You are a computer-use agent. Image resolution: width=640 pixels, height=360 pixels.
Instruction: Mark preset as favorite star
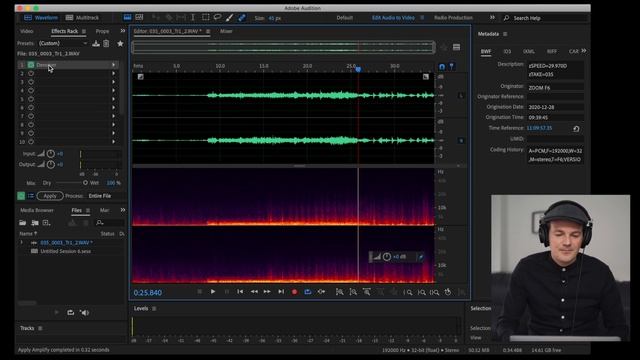tap(120, 43)
